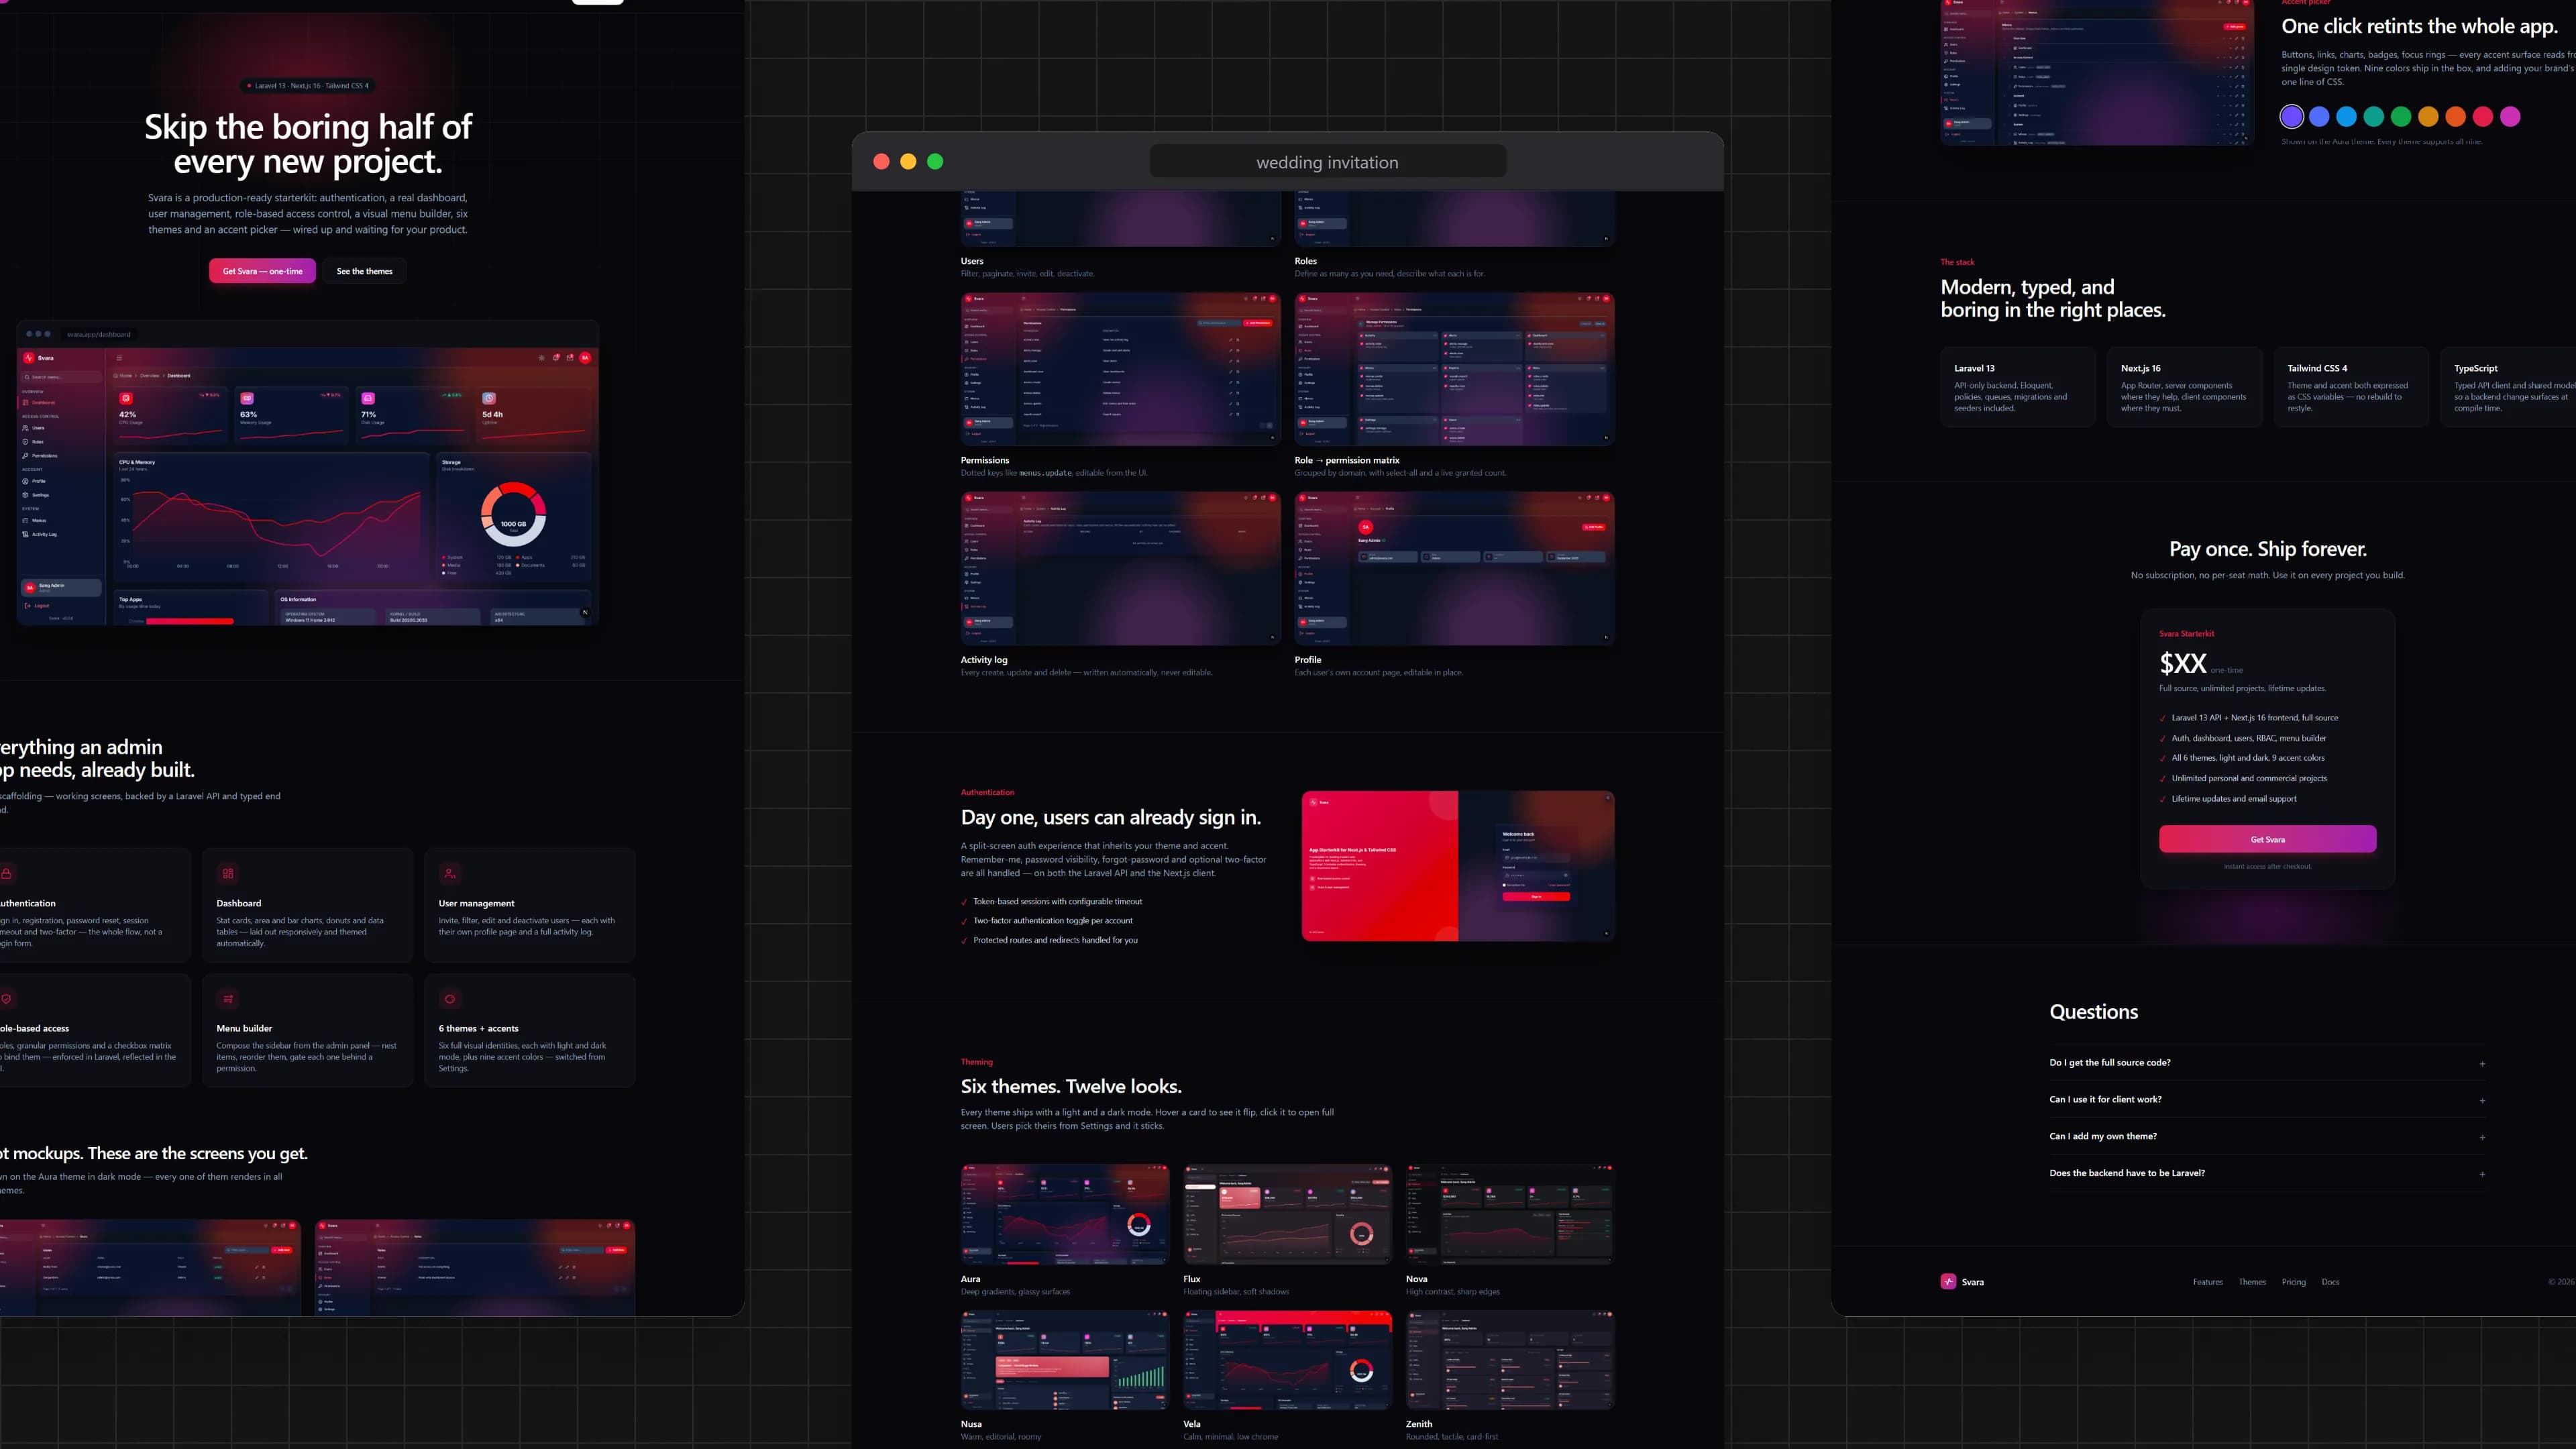Open the Nusa theme preview card
The image size is (2576, 1449).
coord(1065,1360)
